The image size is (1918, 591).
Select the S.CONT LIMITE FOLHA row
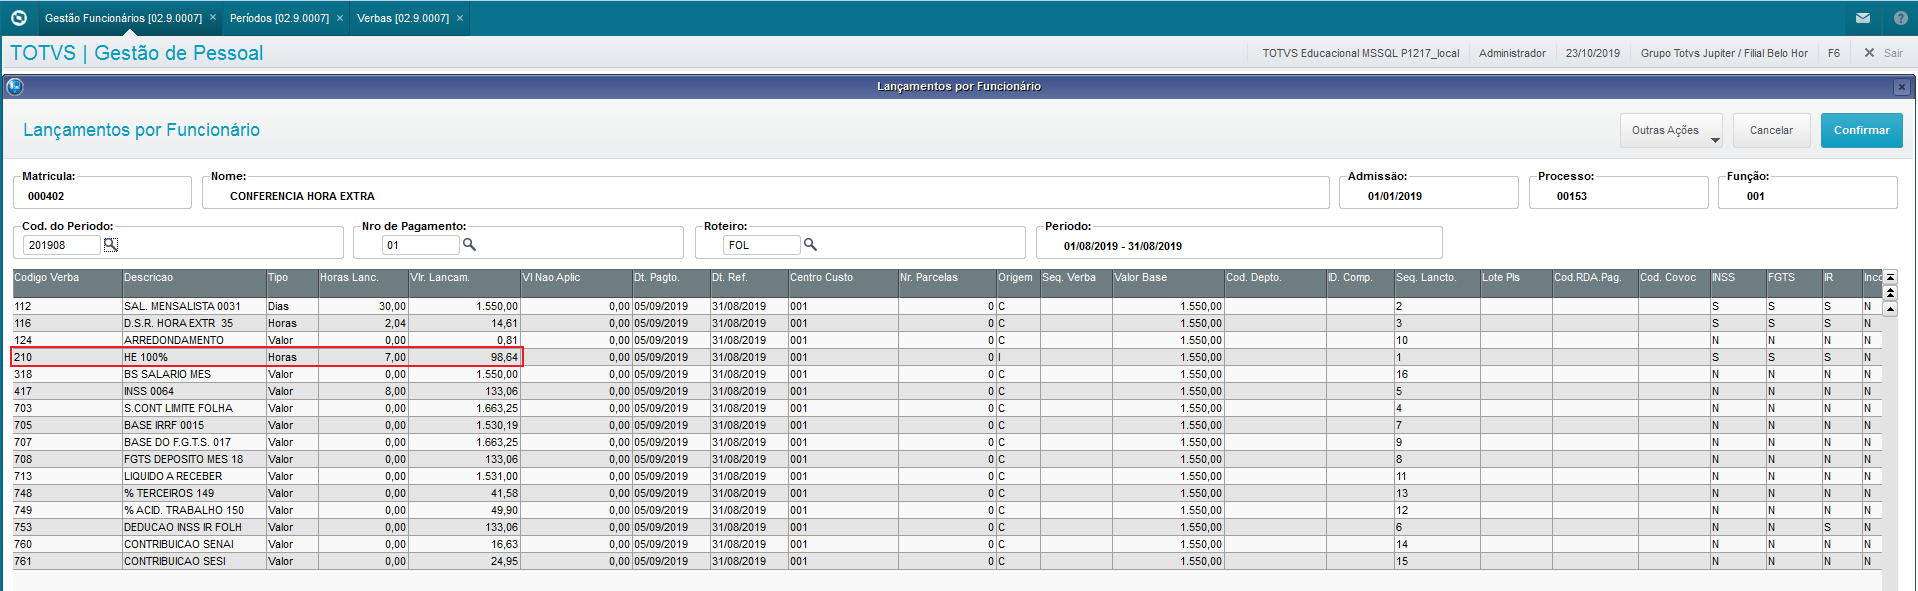[947, 408]
